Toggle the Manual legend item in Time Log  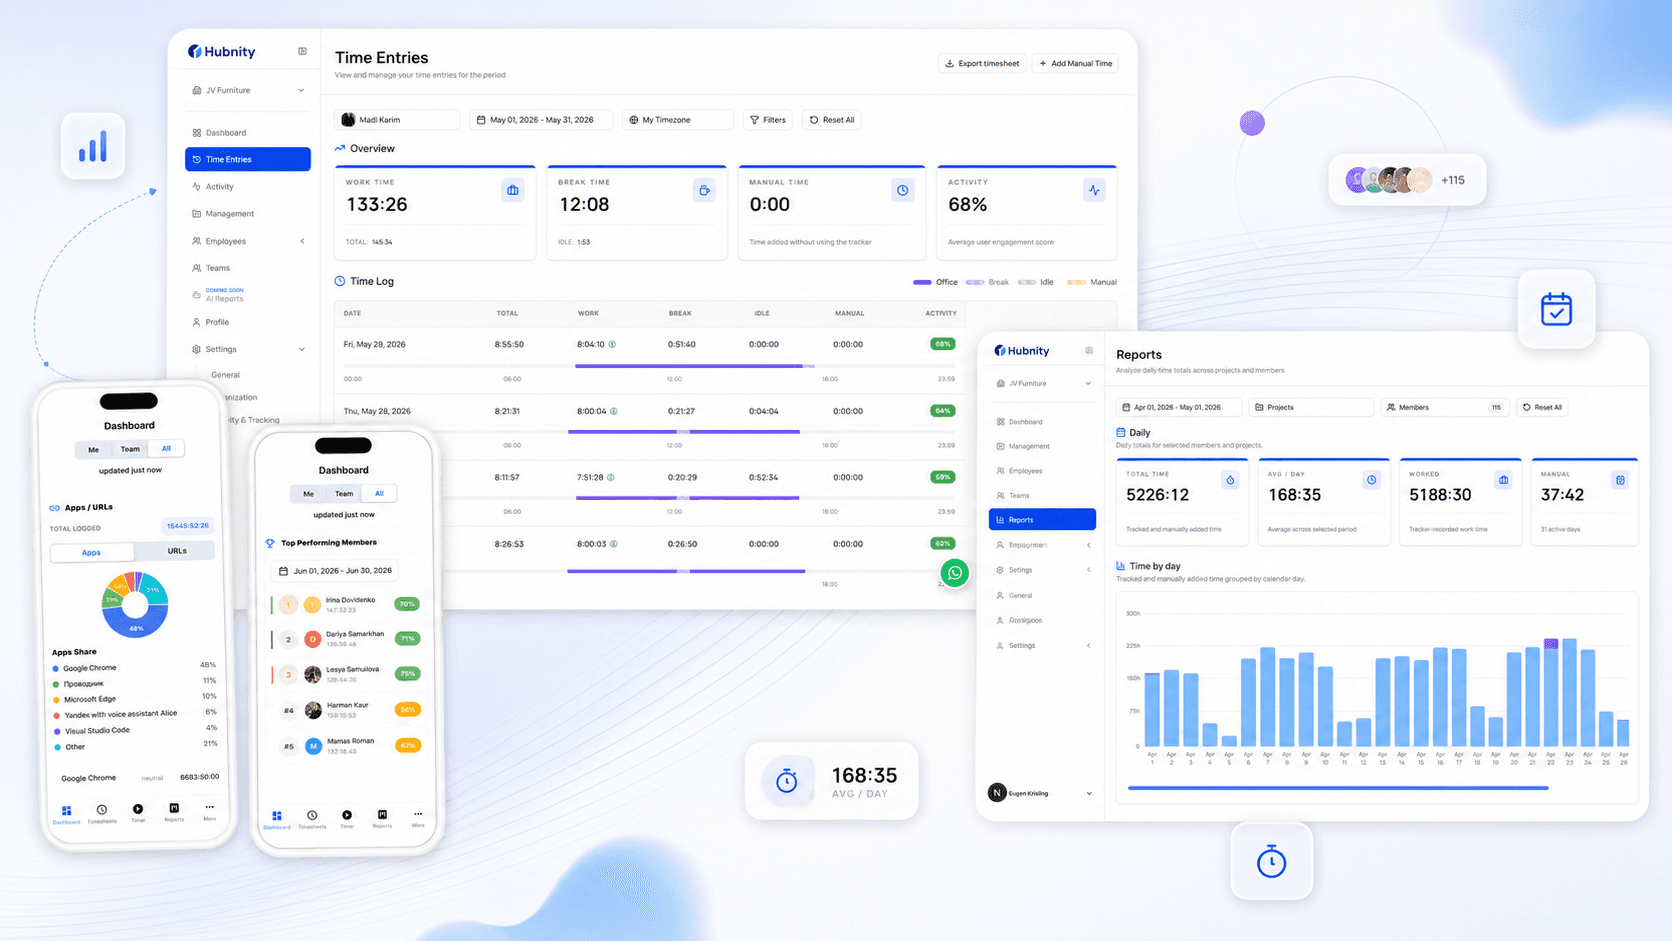(x=1092, y=282)
